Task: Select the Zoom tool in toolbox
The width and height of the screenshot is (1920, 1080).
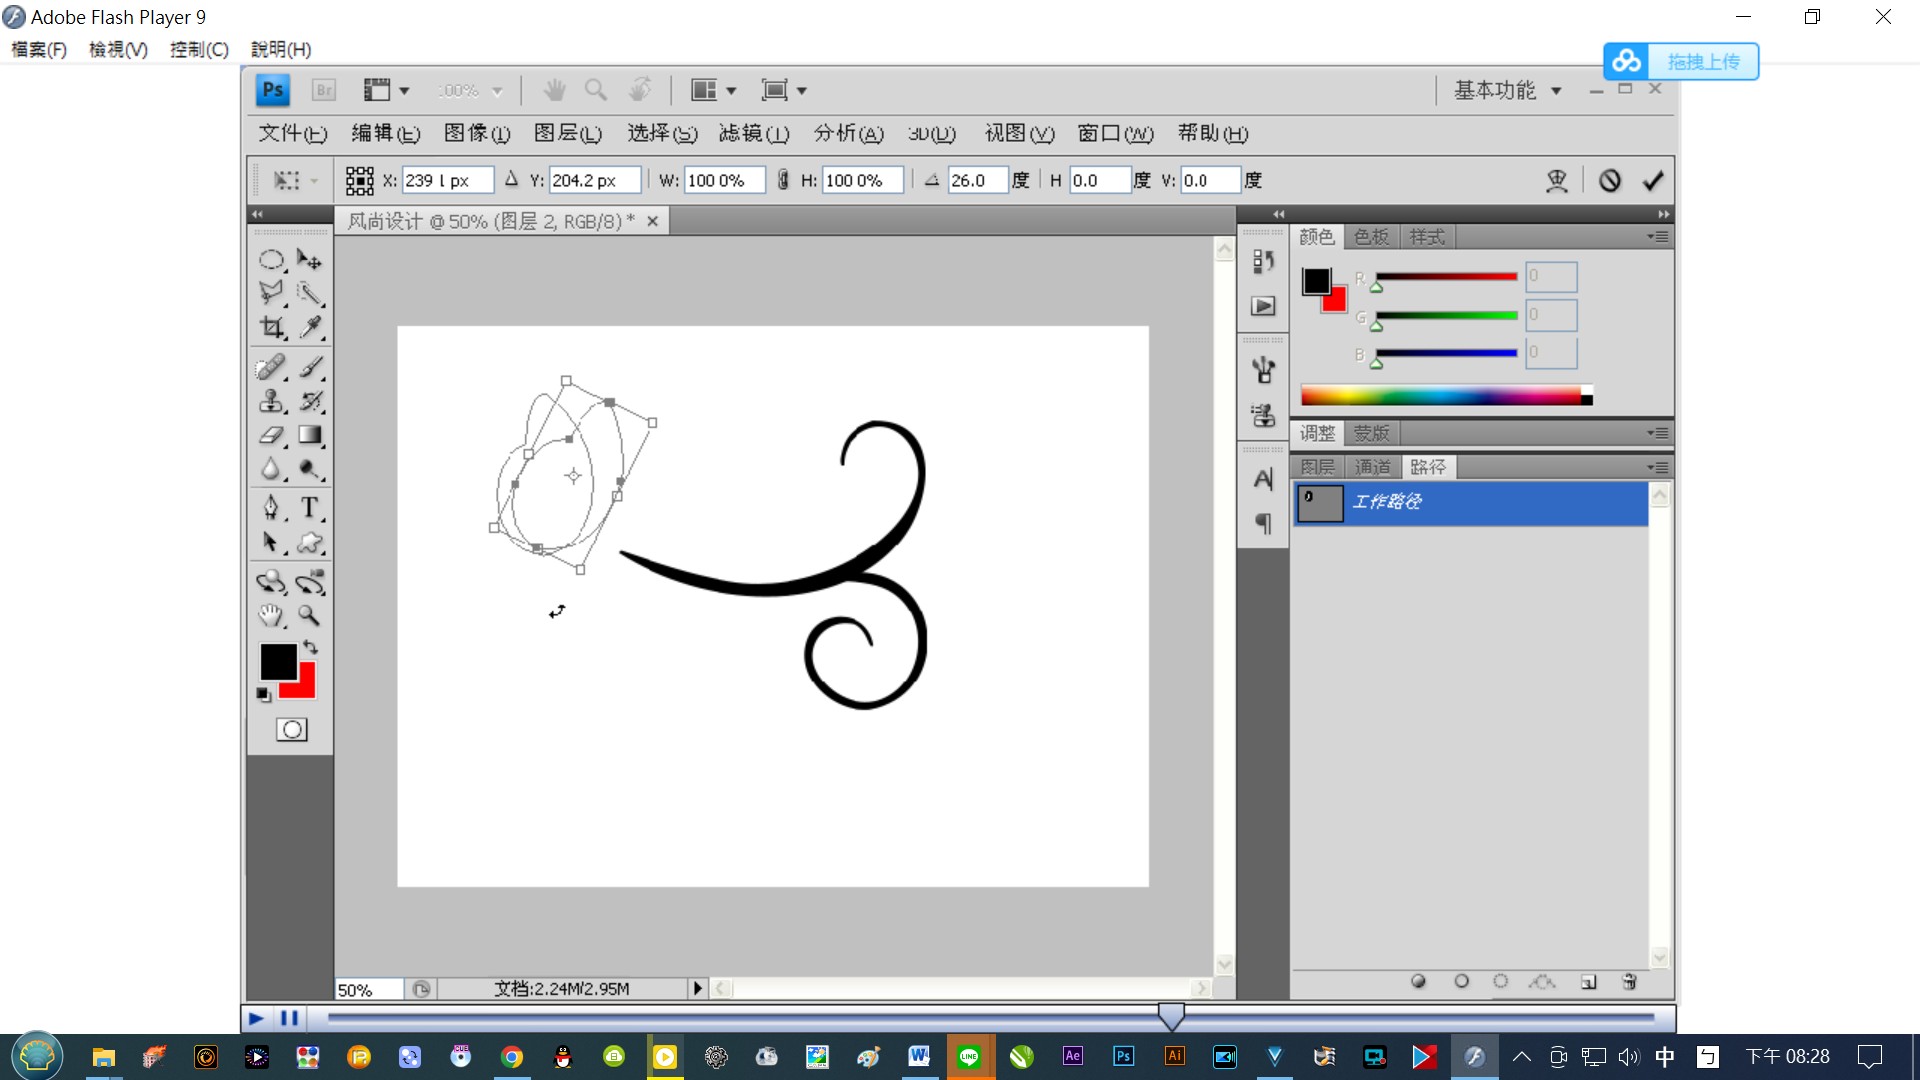Action: (x=310, y=616)
